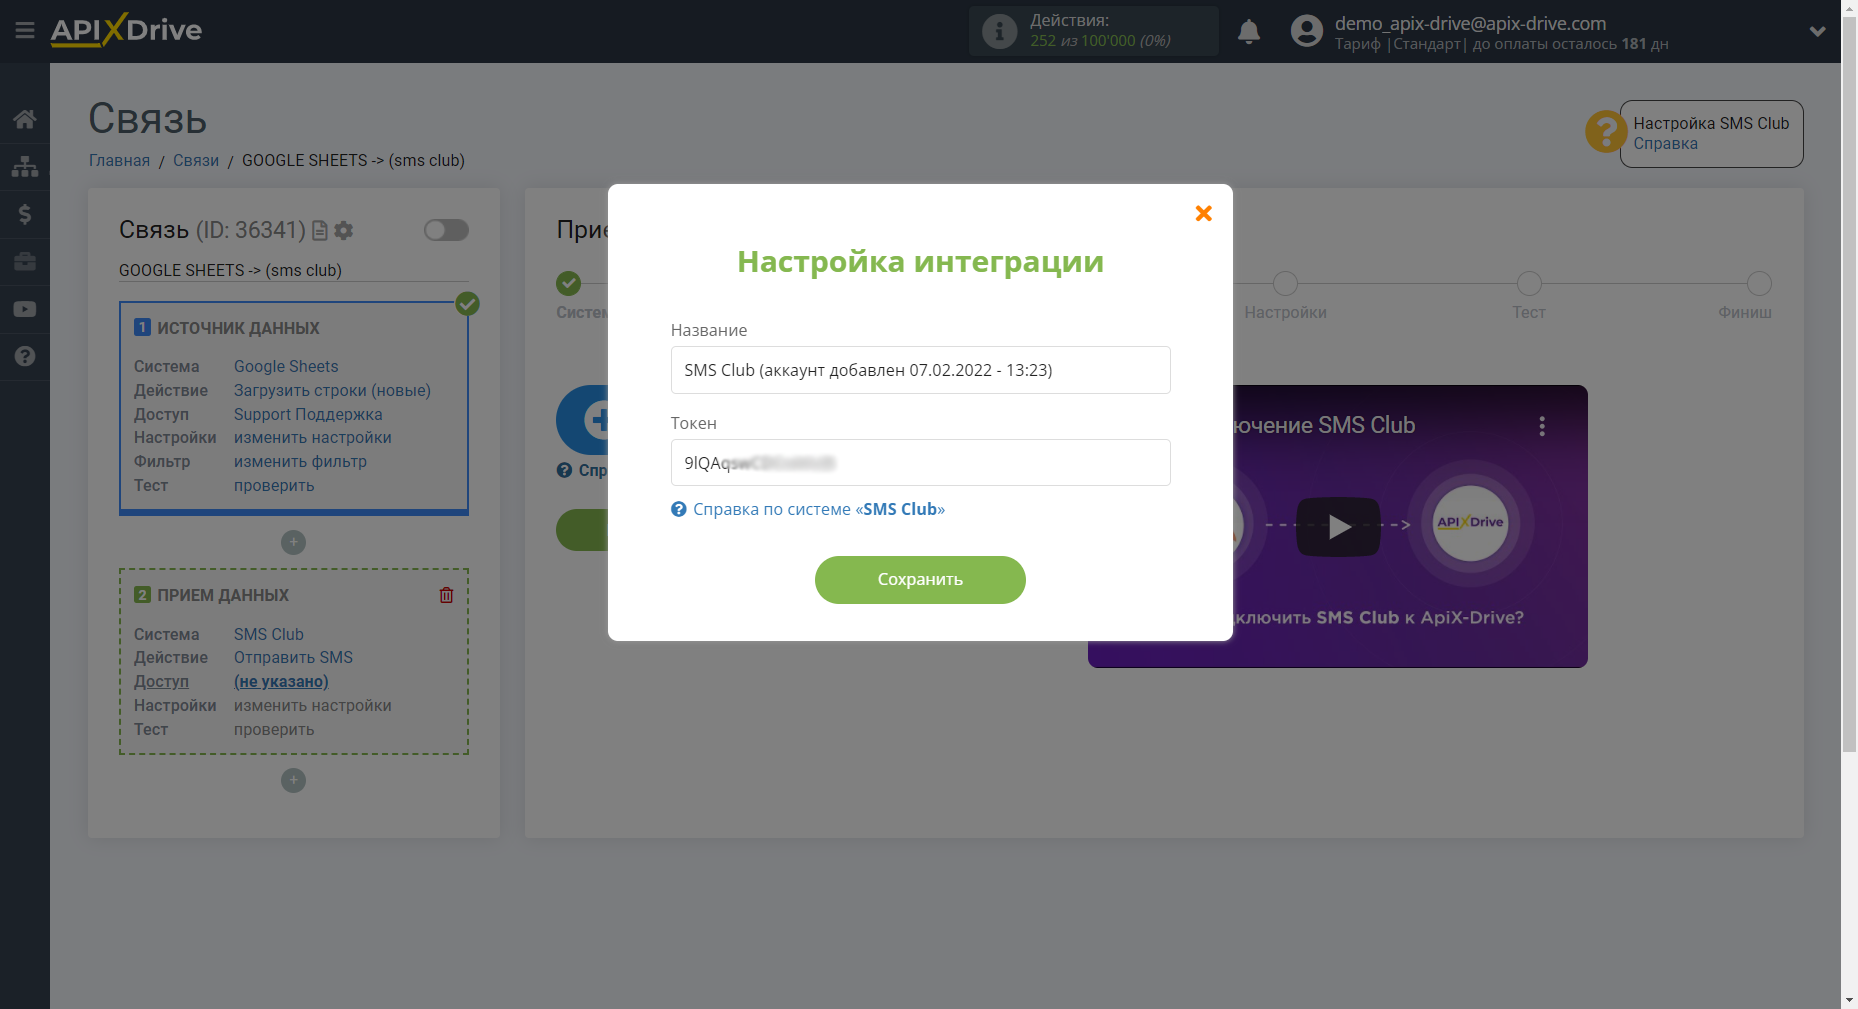Open the Загрузить строки (новые) action link
This screenshot has width=1858, height=1009.
click(332, 391)
